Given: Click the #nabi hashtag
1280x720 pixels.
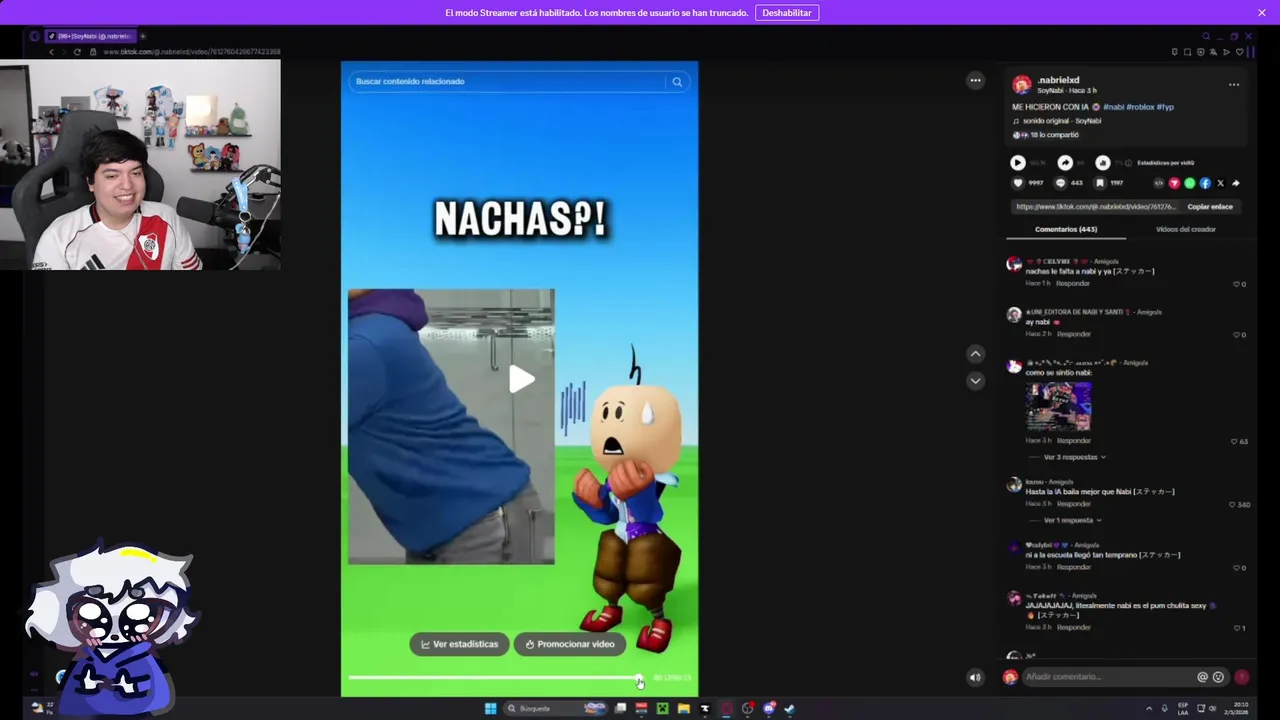Looking at the screenshot, I should click(1113, 107).
